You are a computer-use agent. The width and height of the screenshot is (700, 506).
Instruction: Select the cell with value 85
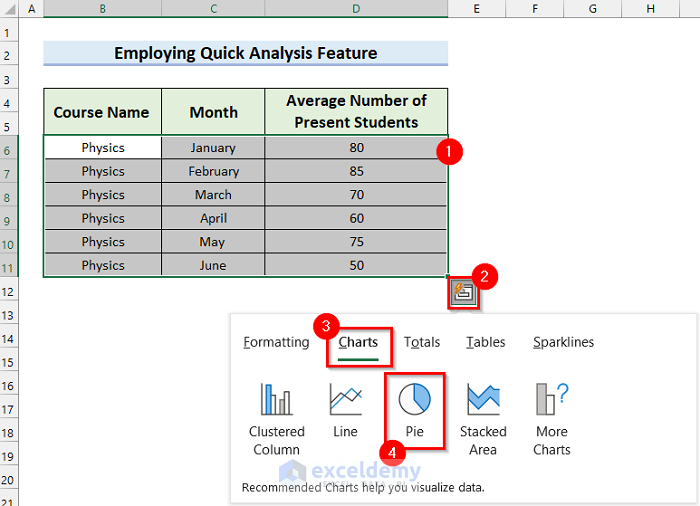(356, 171)
